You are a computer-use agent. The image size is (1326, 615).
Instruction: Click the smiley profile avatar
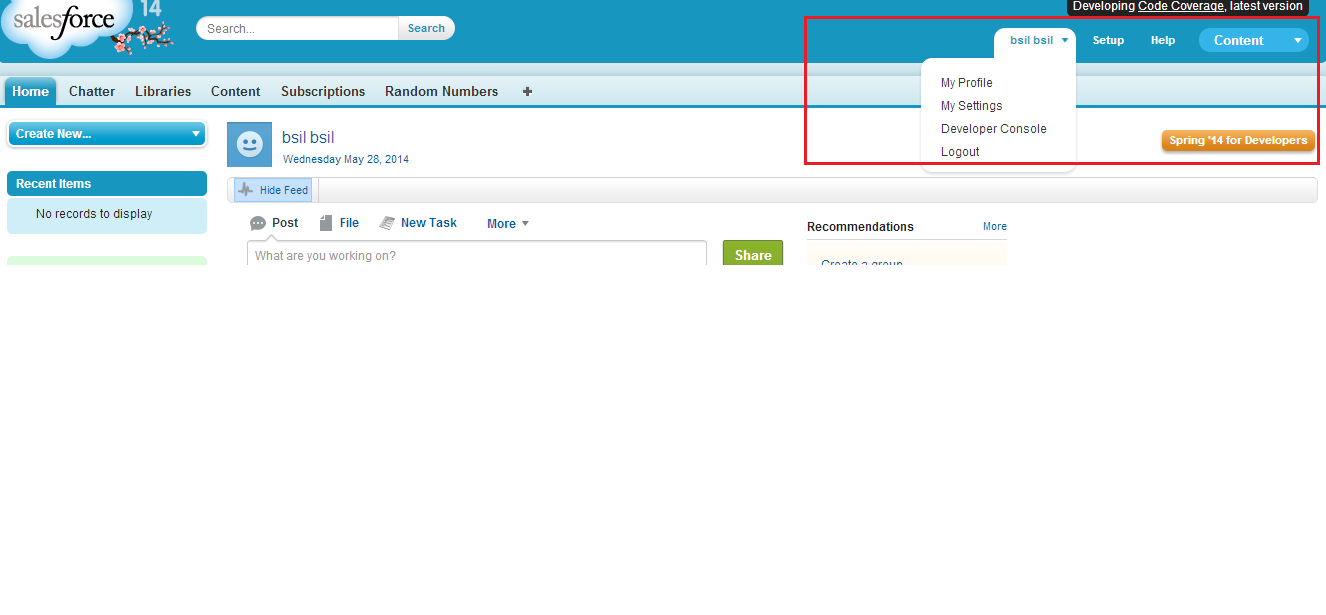(x=249, y=145)
